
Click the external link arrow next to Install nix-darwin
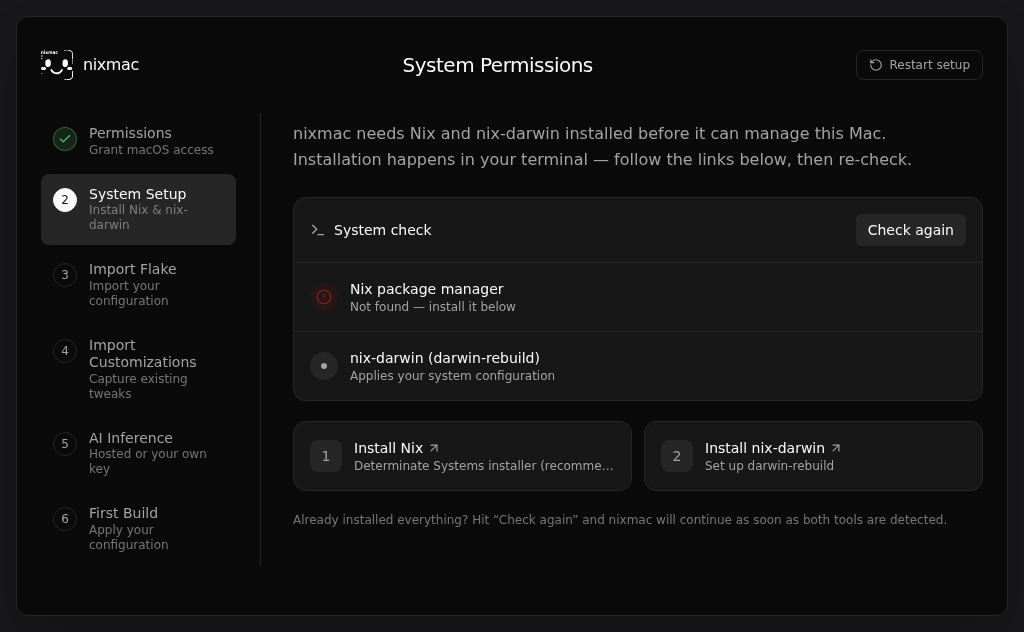click(x=836, y=448)
